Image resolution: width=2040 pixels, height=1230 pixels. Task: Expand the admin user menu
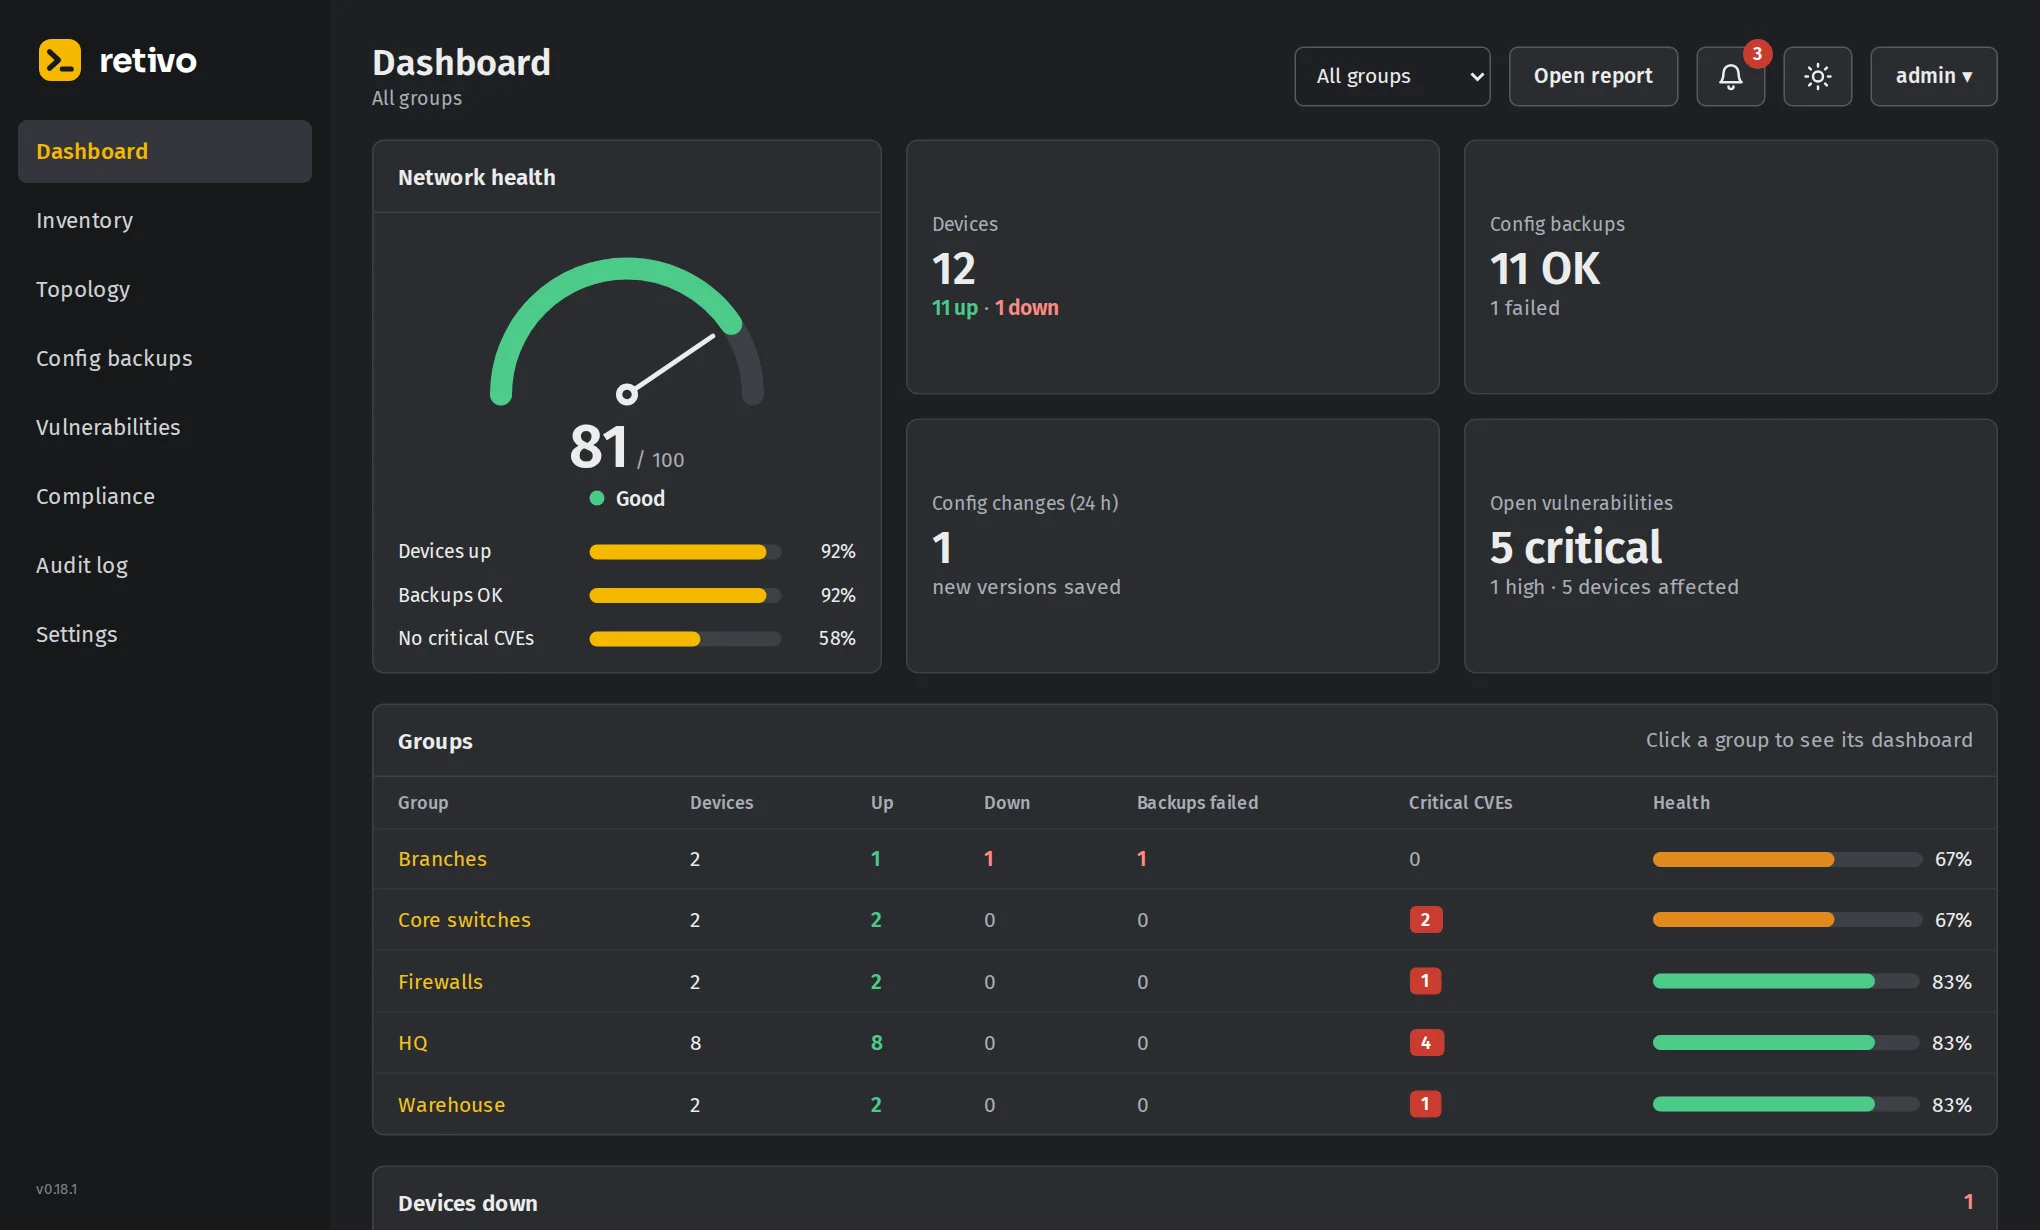click(1933, 76)
